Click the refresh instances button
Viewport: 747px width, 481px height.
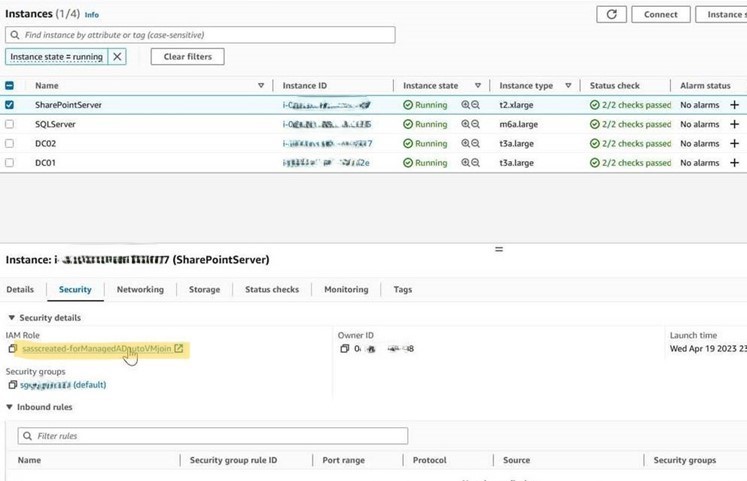pos(611,14)
